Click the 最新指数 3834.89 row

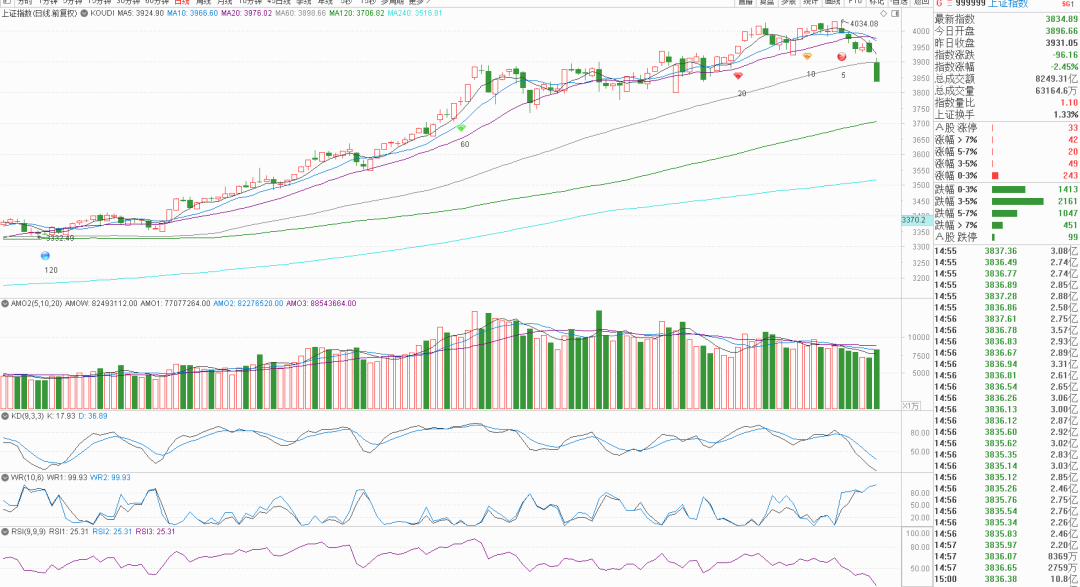[1006, 19]
